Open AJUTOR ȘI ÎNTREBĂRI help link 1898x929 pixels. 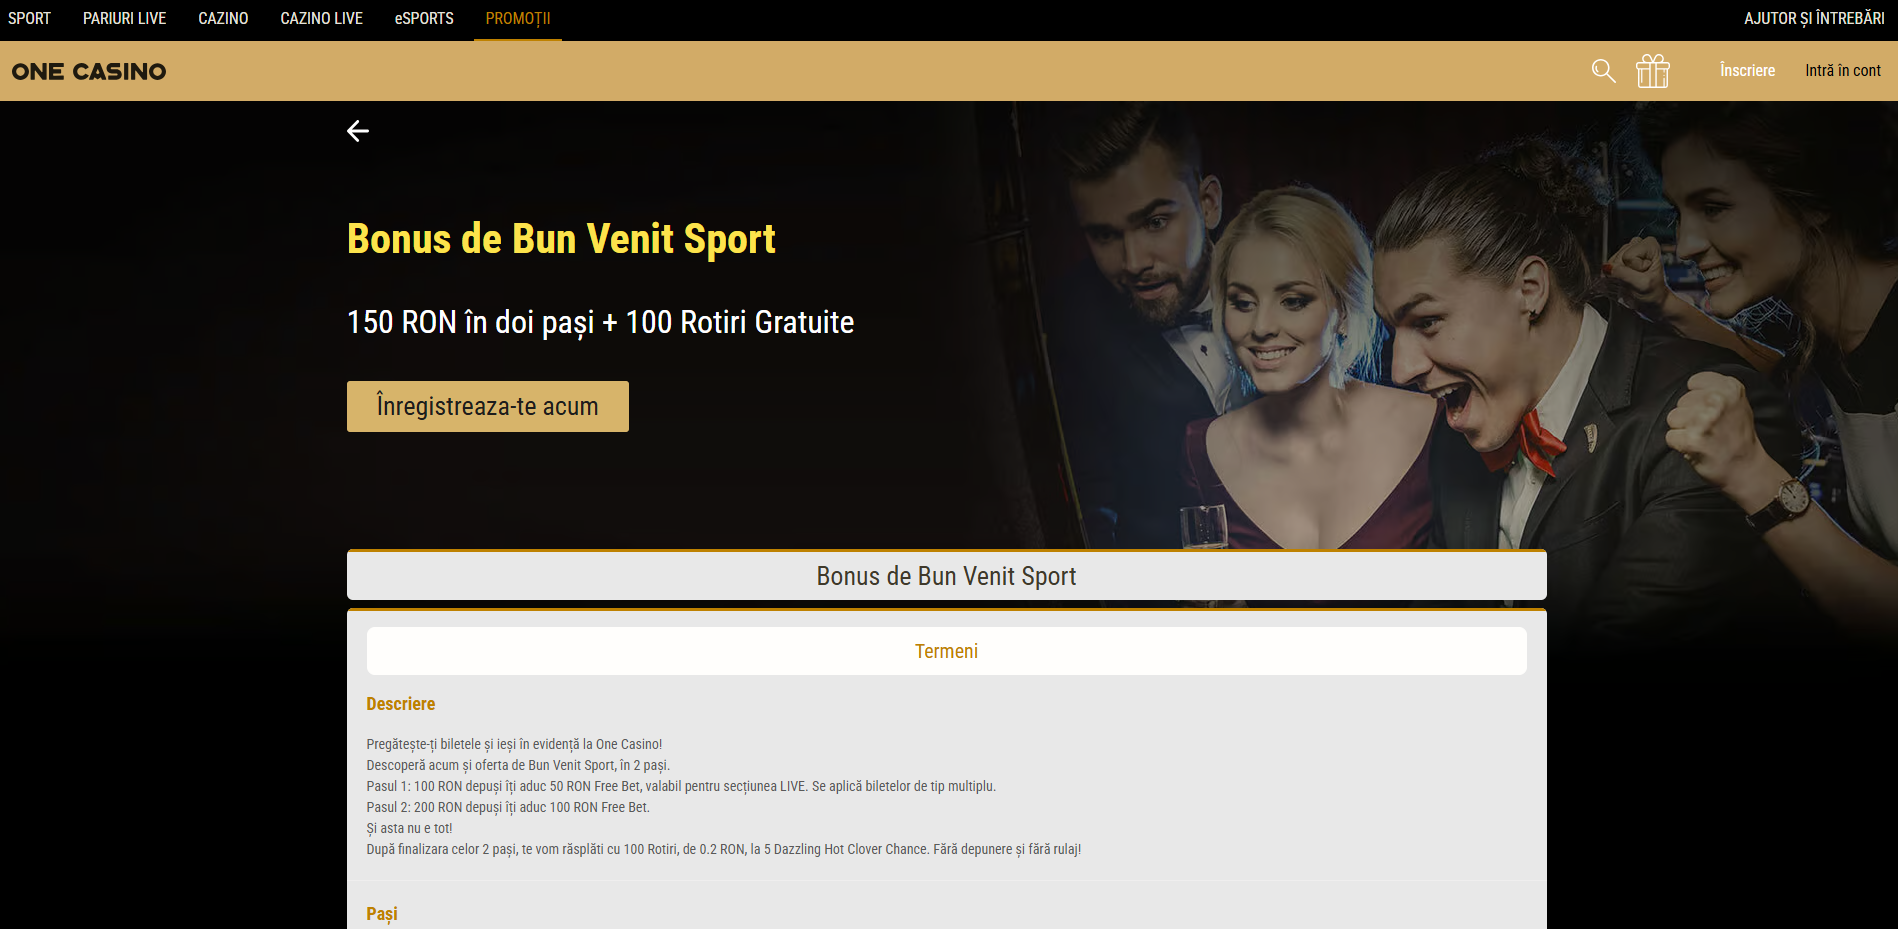[1814, 19]
